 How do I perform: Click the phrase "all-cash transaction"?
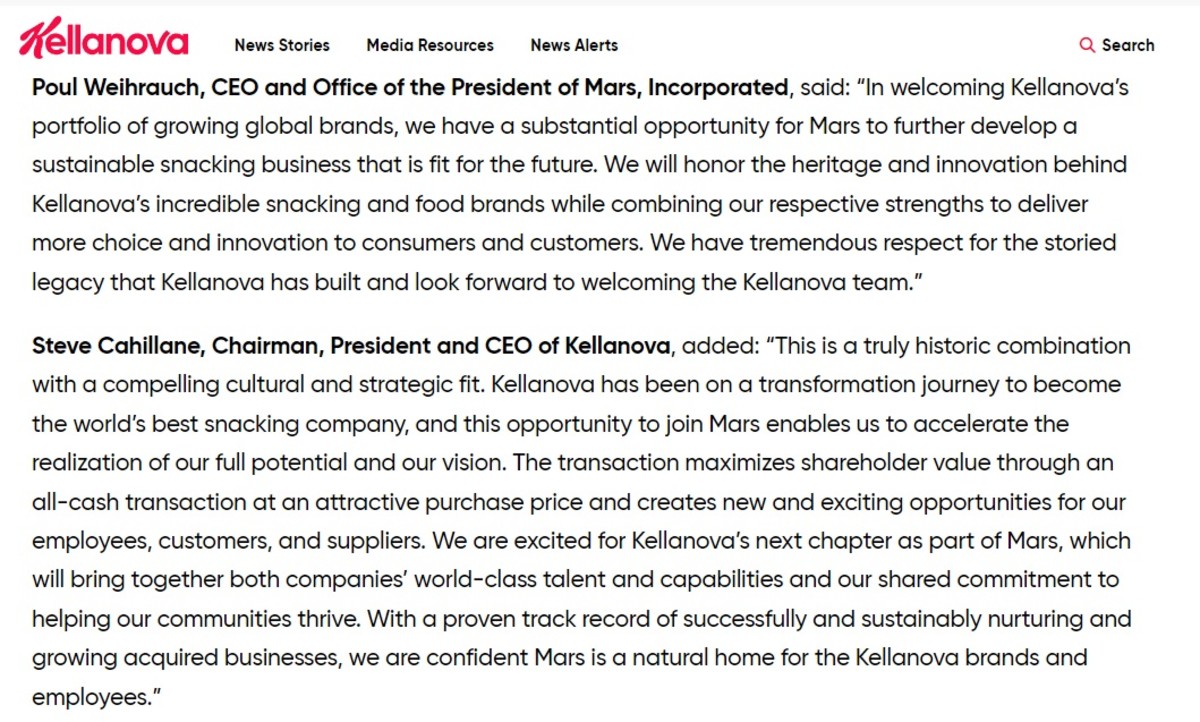130,502
